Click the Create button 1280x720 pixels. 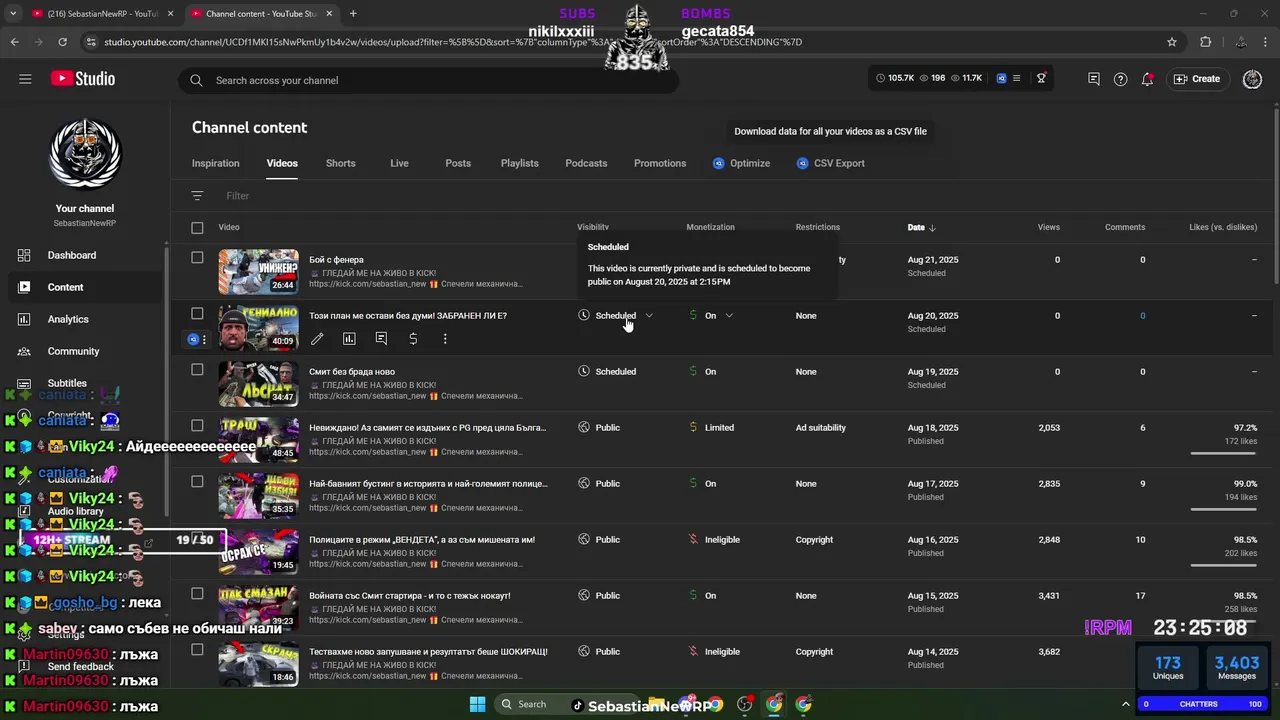pos(1198,79)
